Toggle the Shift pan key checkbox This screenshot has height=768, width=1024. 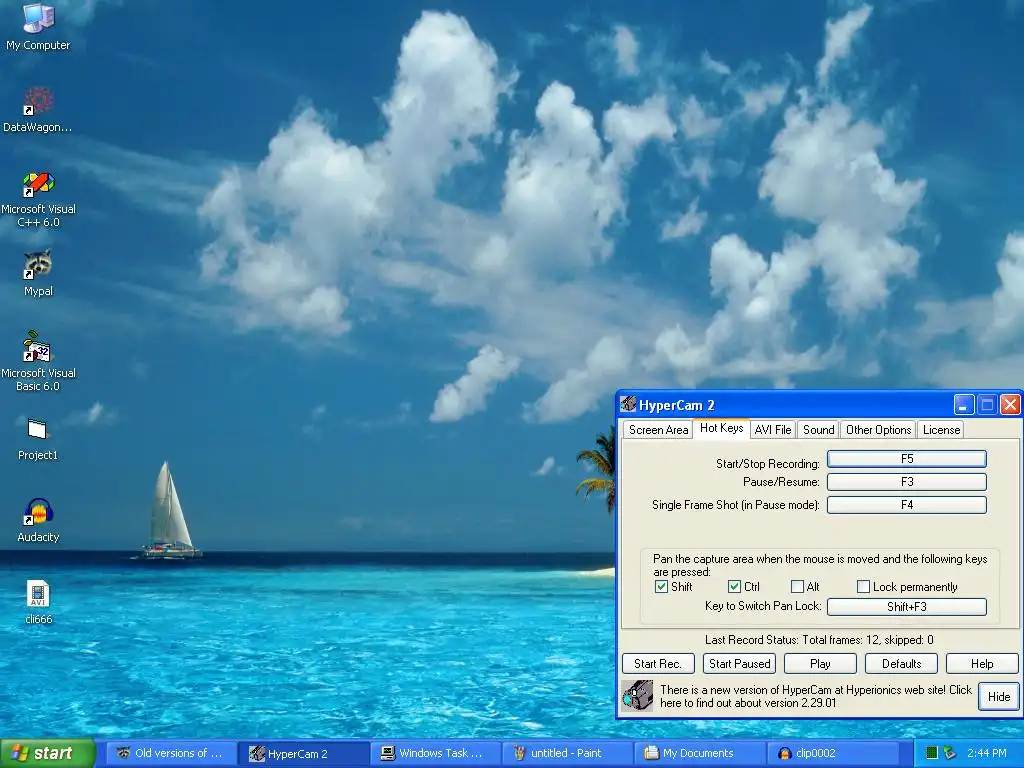click(x=661, y=586)
